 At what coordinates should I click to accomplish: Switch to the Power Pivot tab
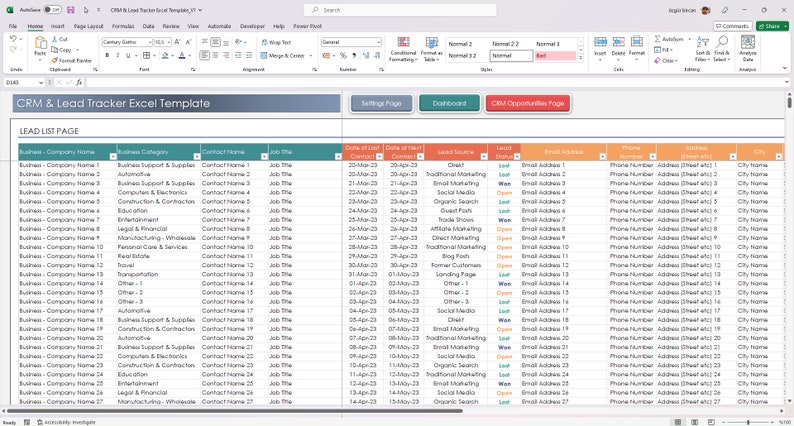[307, 26]
